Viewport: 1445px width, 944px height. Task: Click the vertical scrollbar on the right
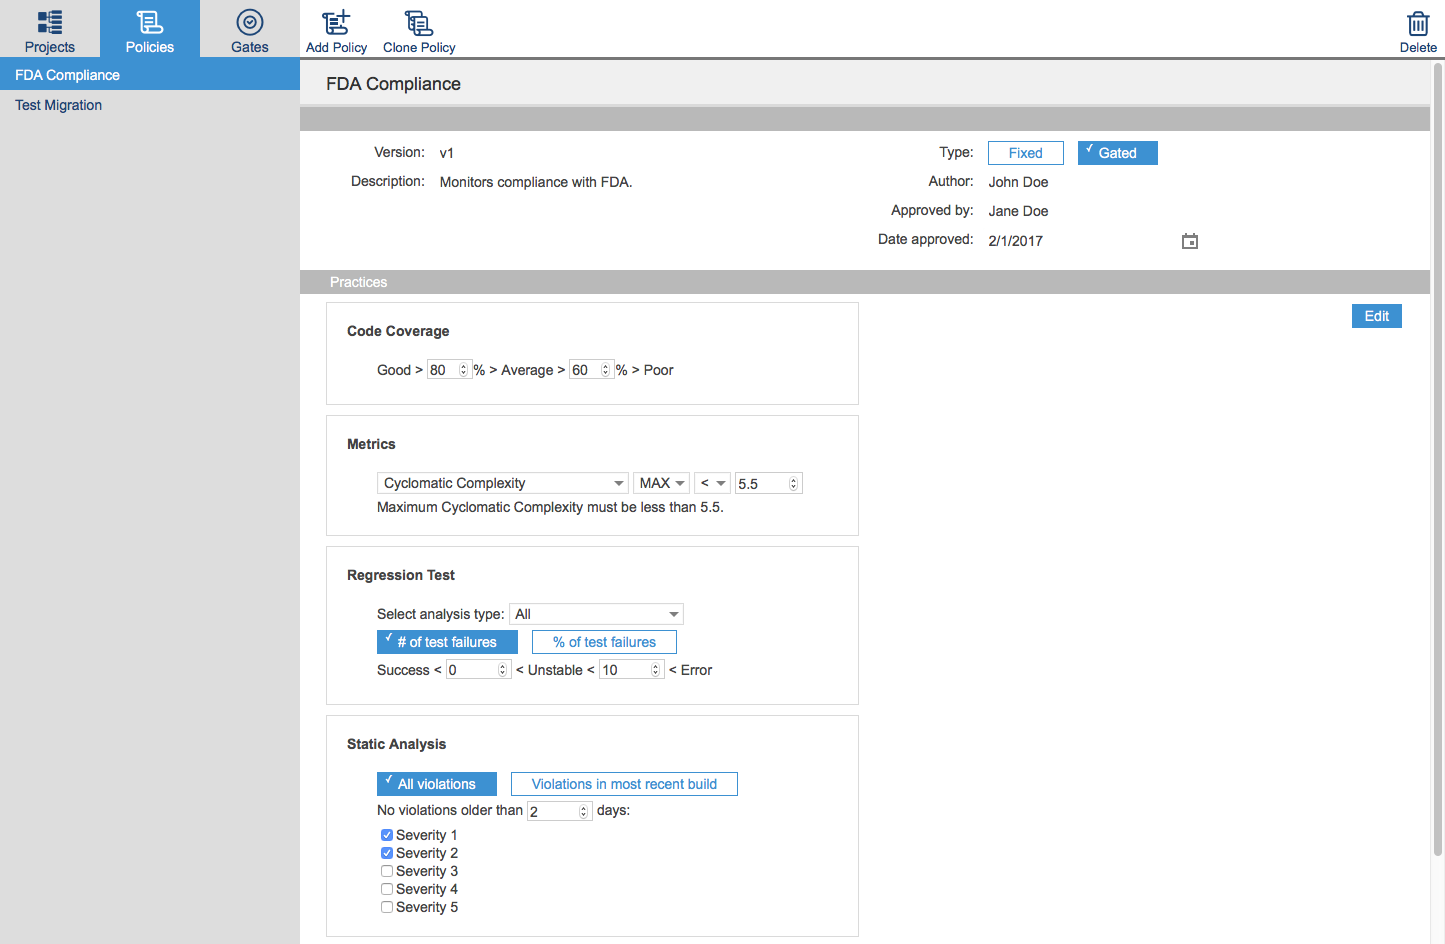click(1438, 460)
